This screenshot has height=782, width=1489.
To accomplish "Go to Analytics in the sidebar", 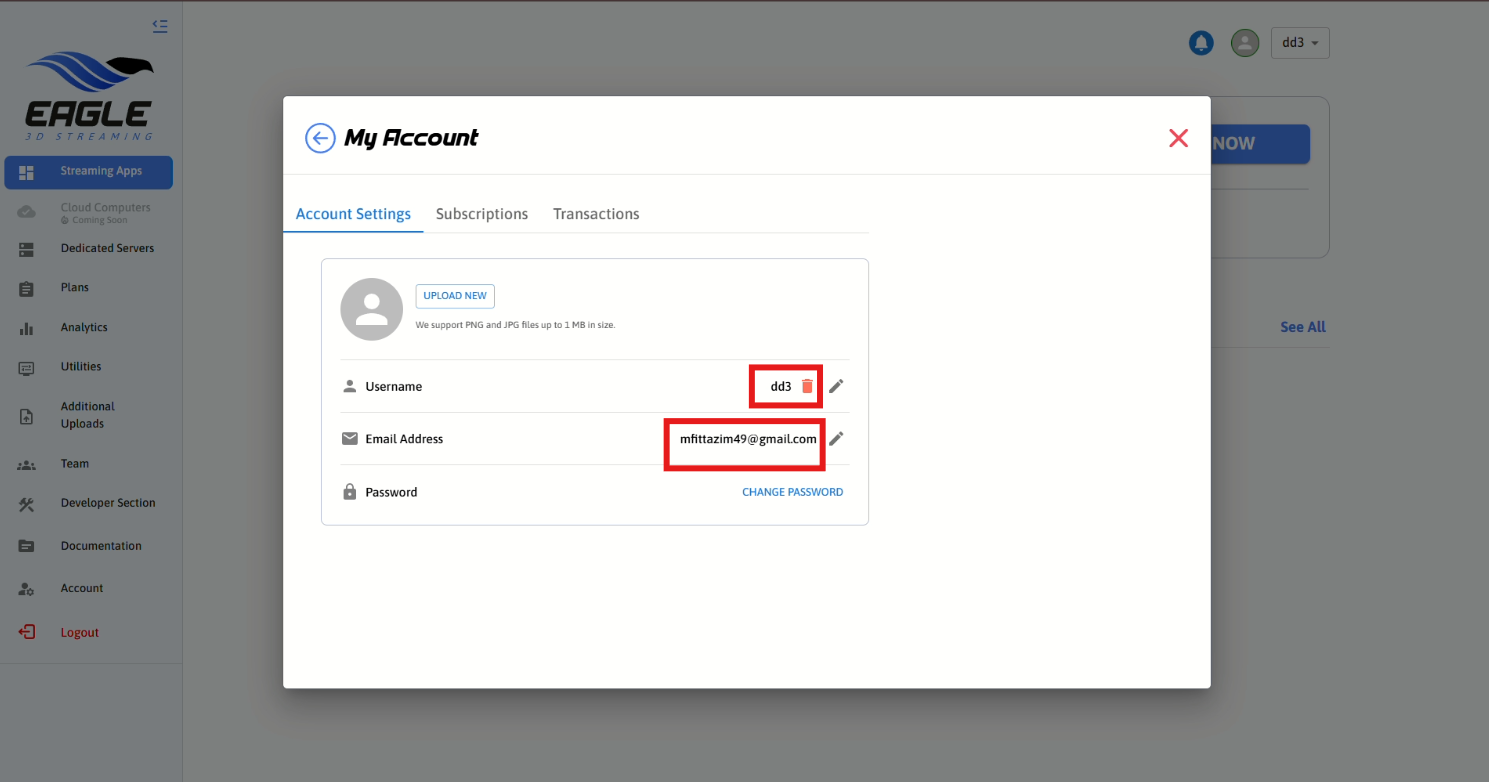I will coord(84,327).
